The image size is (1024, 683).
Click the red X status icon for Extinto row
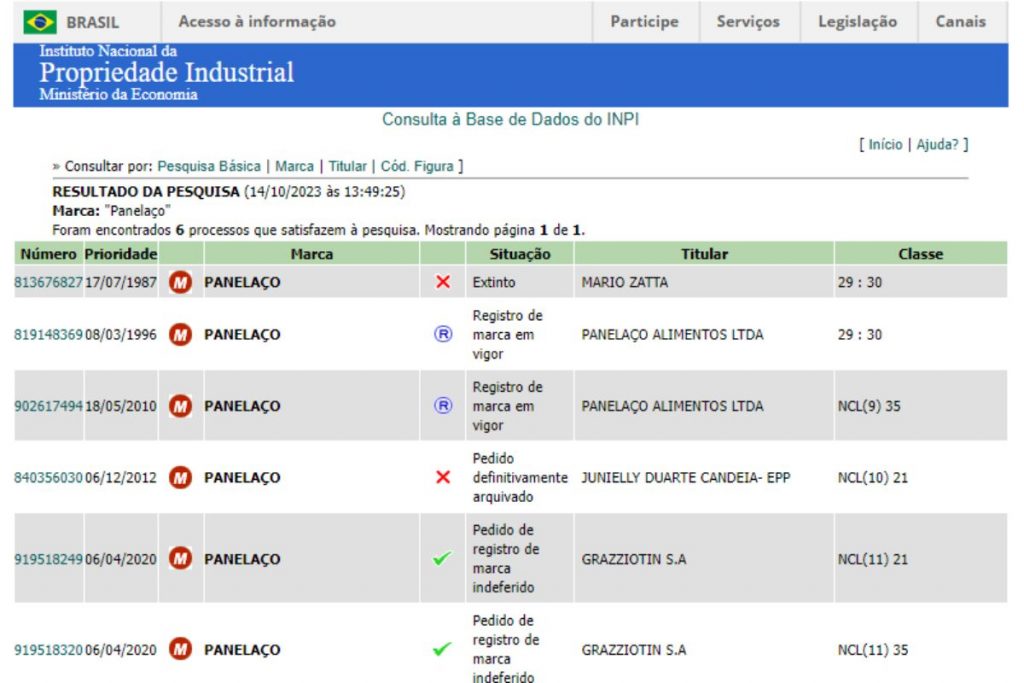click(x=443, y=282)
